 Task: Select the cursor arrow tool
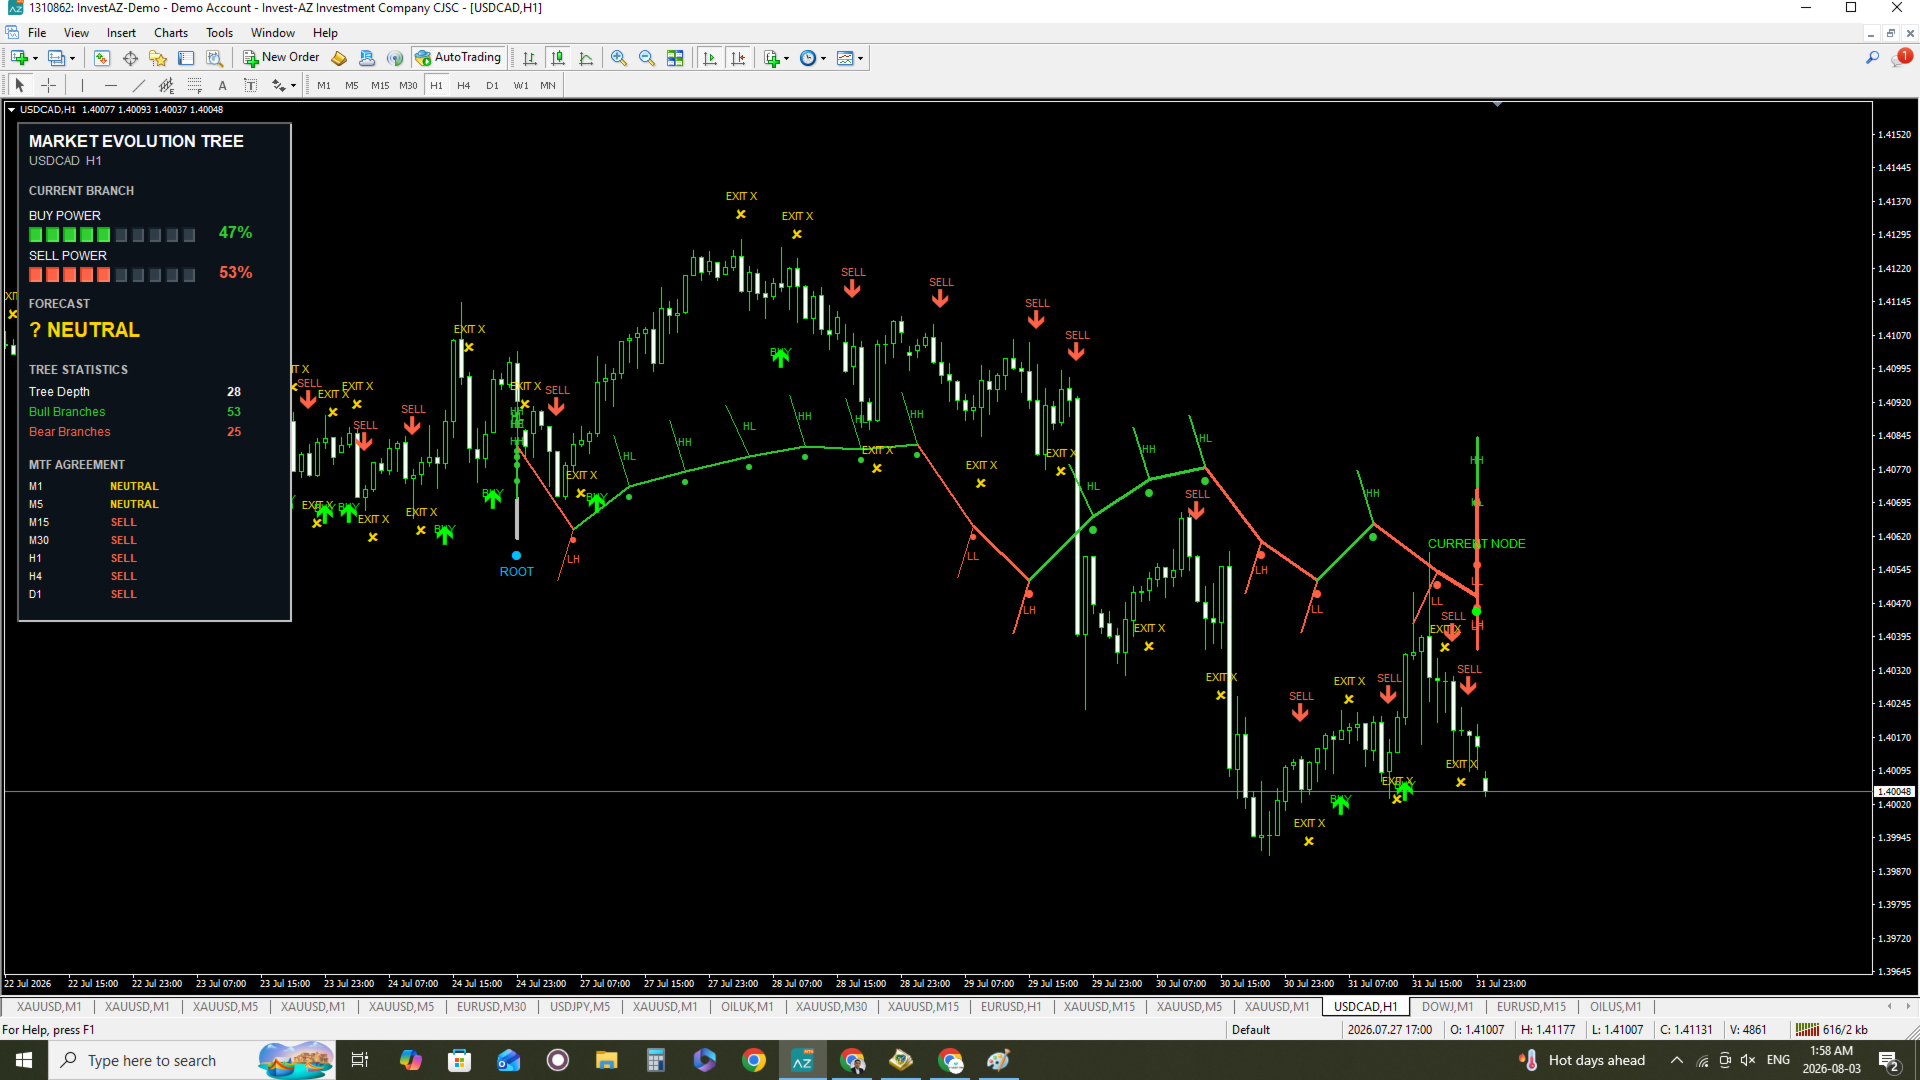tap(20, 85)
